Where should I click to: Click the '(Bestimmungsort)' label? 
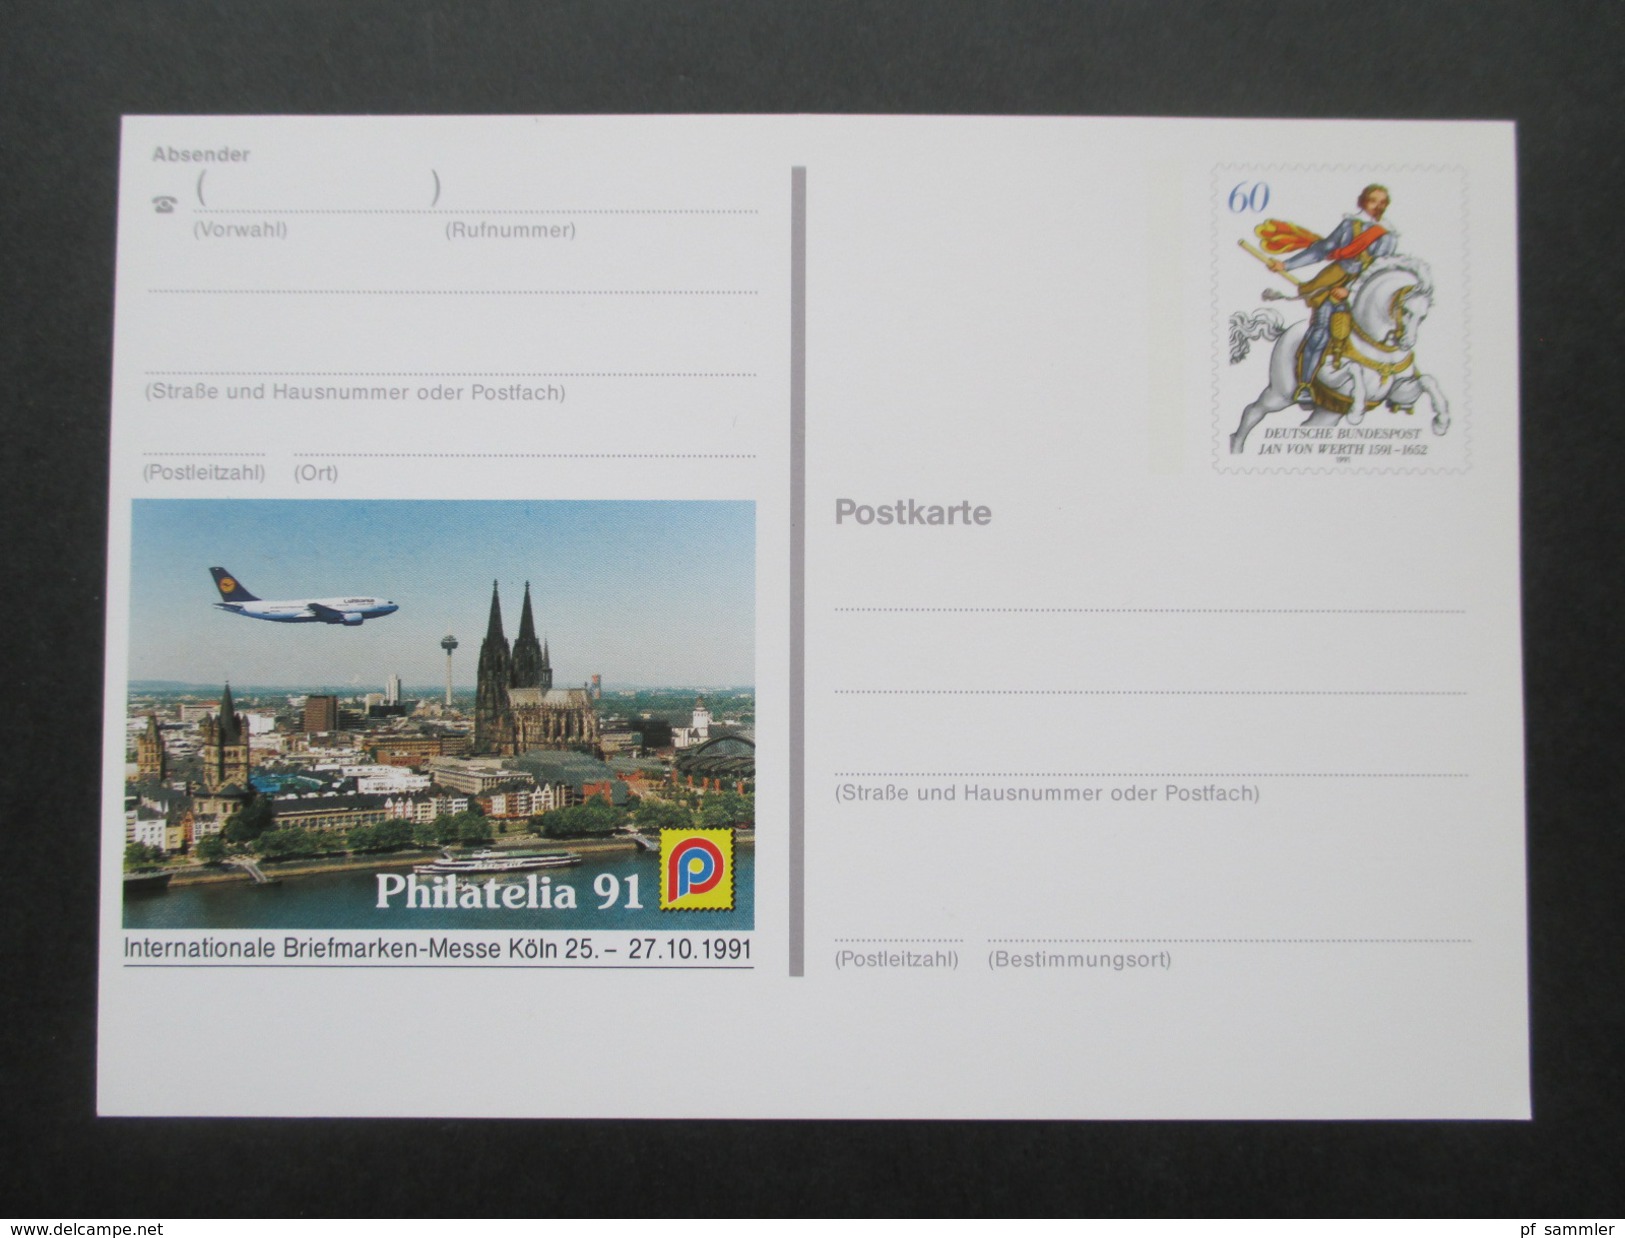coord(1079,959)
